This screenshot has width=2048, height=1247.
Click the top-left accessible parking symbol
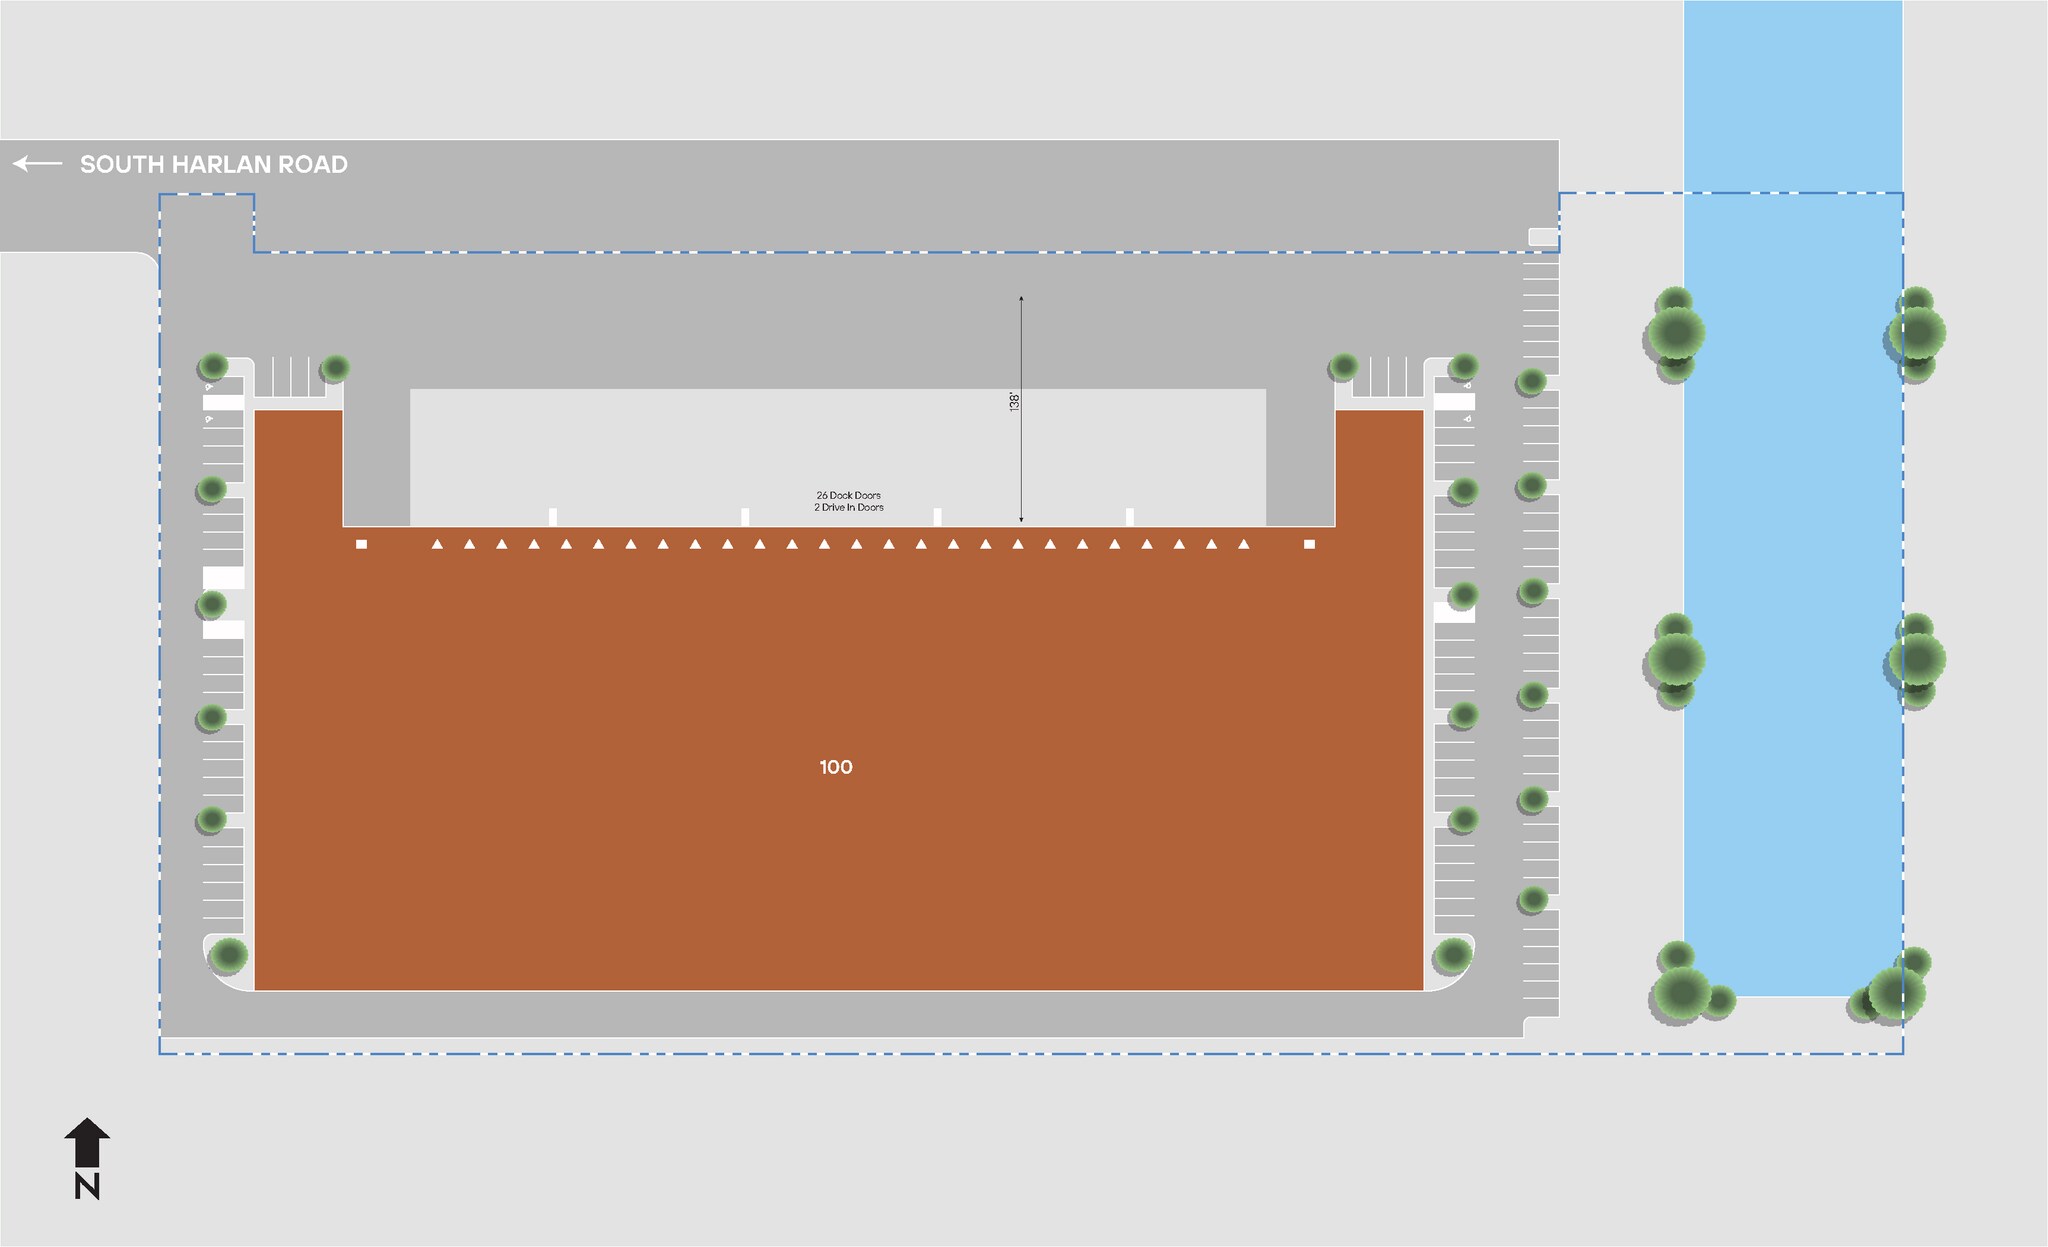(x=208, y=386)
